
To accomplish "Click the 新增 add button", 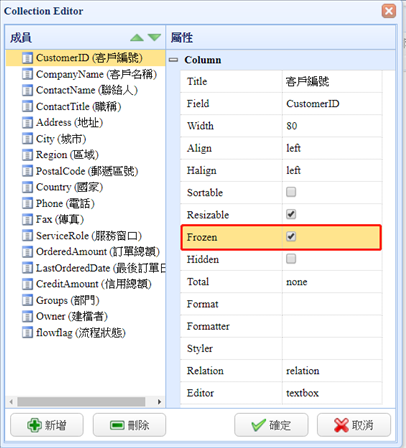I will coord(47,425).
